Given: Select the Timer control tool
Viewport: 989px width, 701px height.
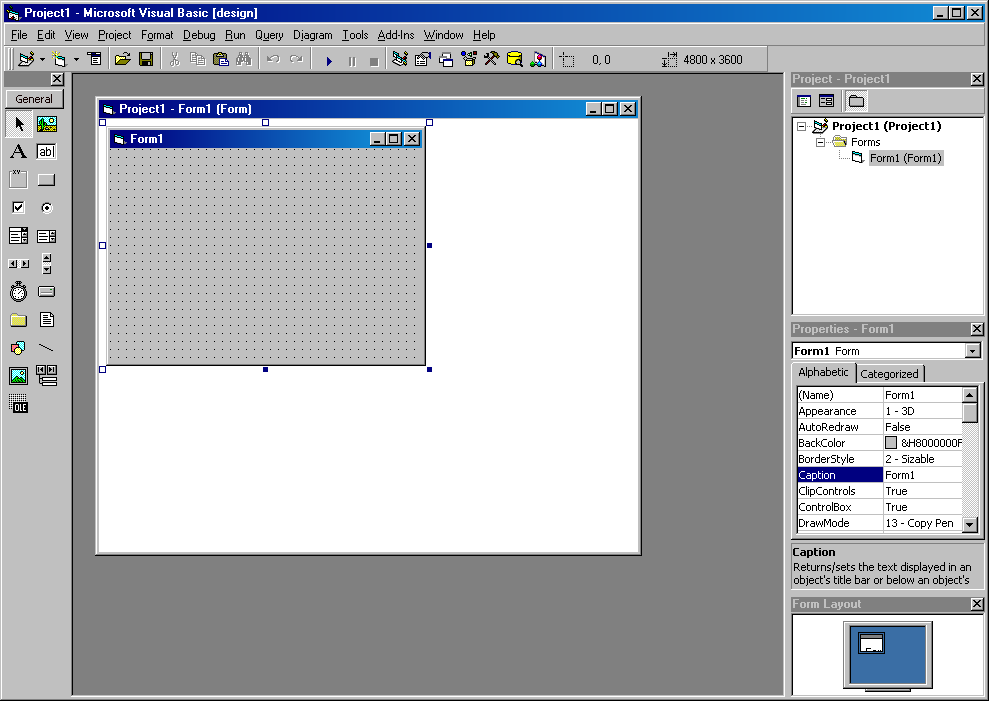Looking at the screenshot, I should 19,292.
